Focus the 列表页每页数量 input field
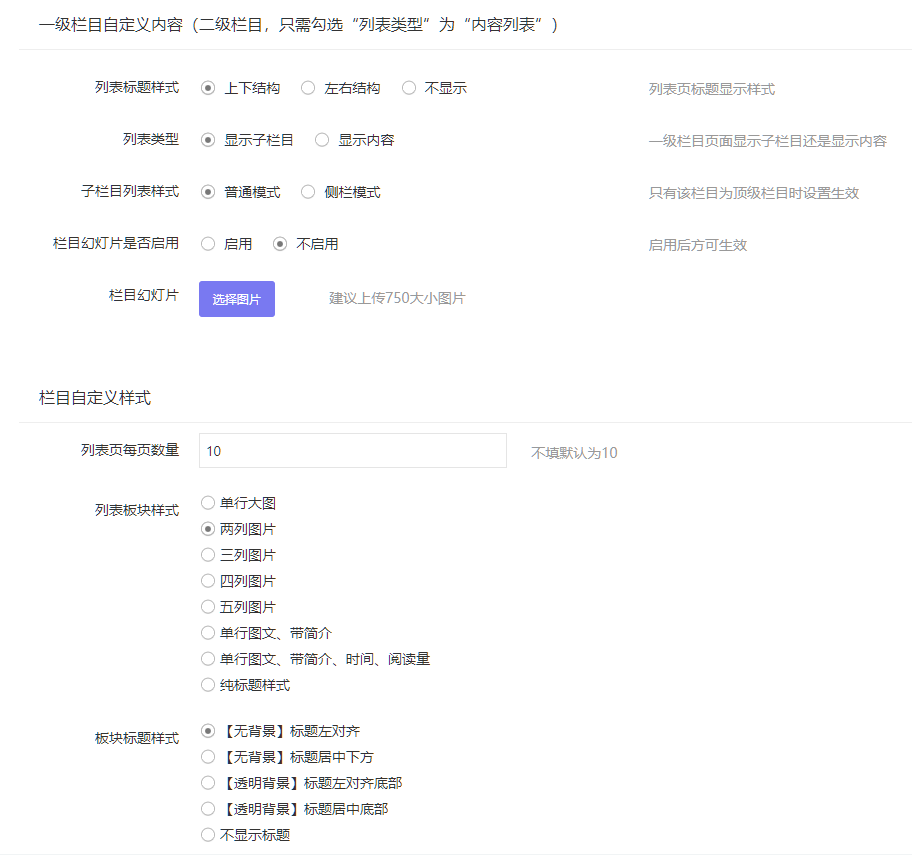 (x=352, y=451)
